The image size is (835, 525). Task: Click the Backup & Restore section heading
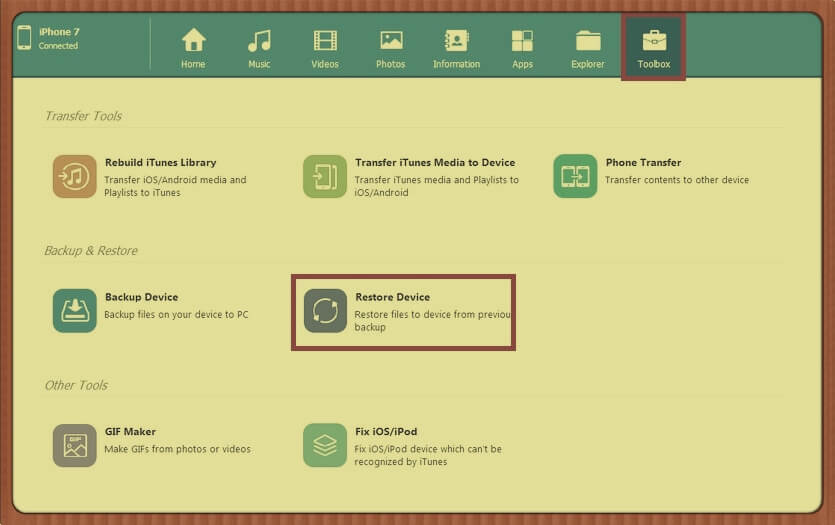tap(91, 251)
